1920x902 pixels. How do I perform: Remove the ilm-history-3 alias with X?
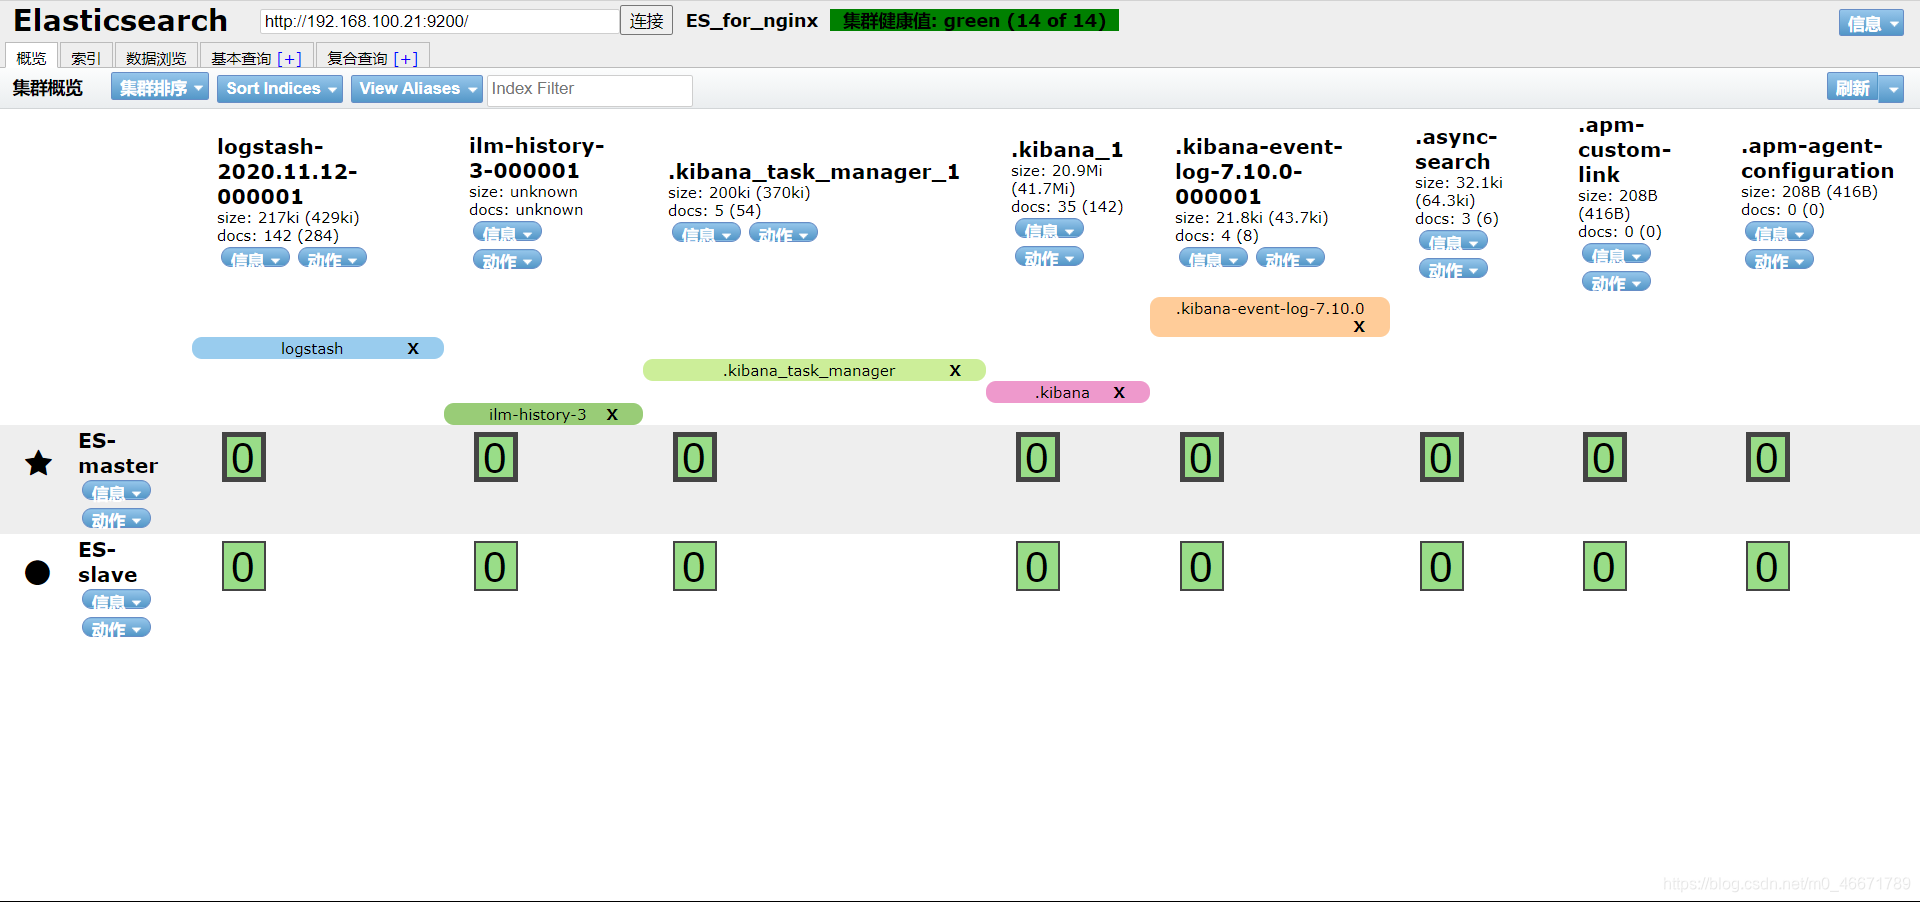coord(612,414)
